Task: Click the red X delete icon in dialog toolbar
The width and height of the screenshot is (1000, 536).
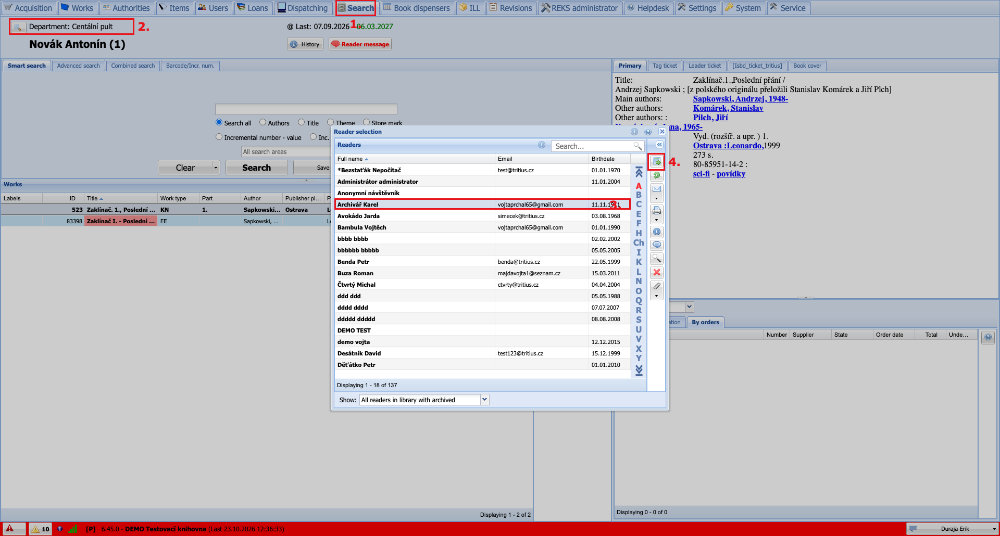Action: [656, 272]
